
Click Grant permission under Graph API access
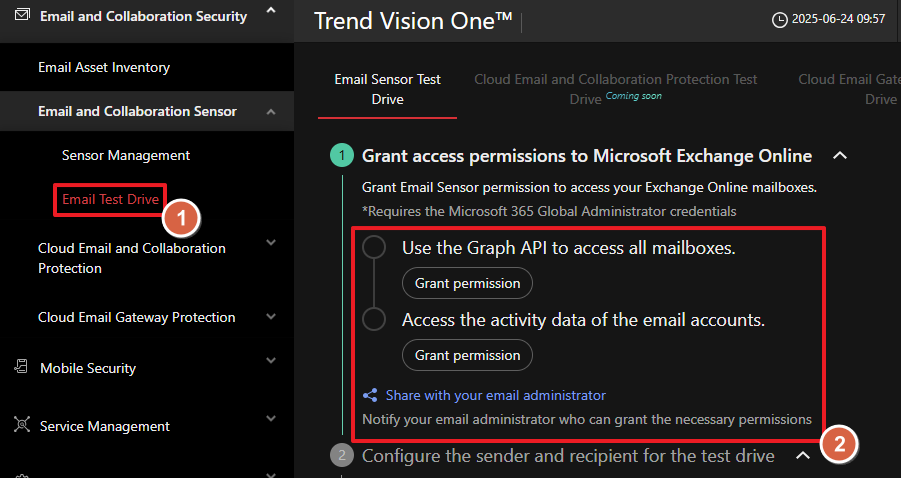click(467, 283)
